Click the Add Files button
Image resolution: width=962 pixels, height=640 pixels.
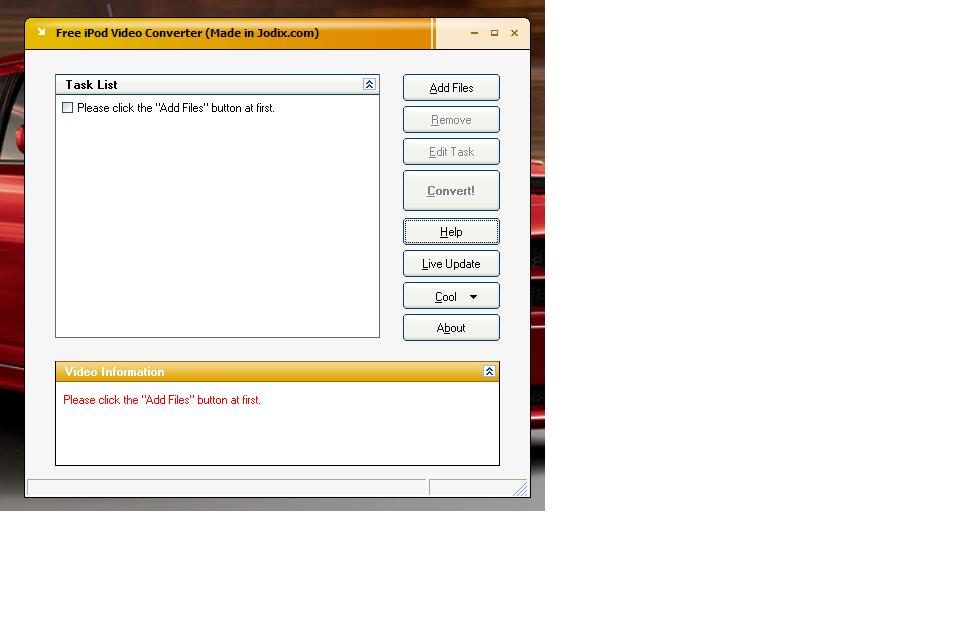tap(451, 88)
